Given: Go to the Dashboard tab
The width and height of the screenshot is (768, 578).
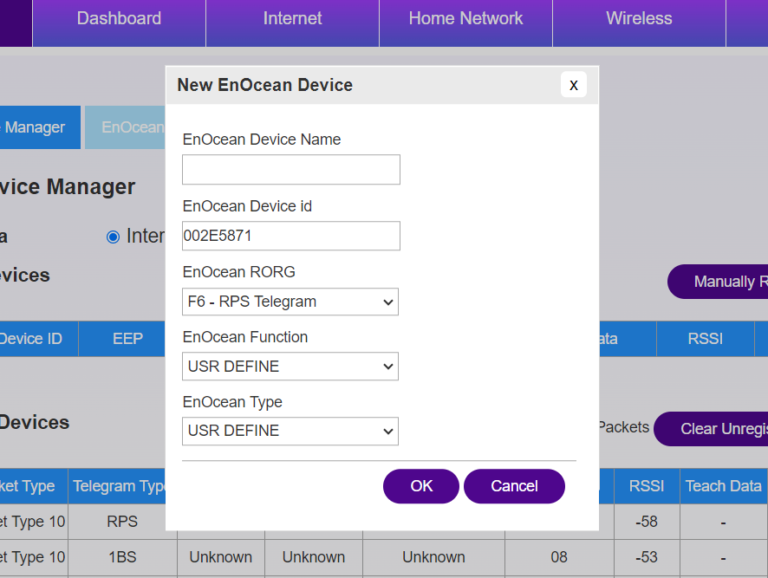Looking at the screenshot, I should pyautogui.click(x=119, y=19).
